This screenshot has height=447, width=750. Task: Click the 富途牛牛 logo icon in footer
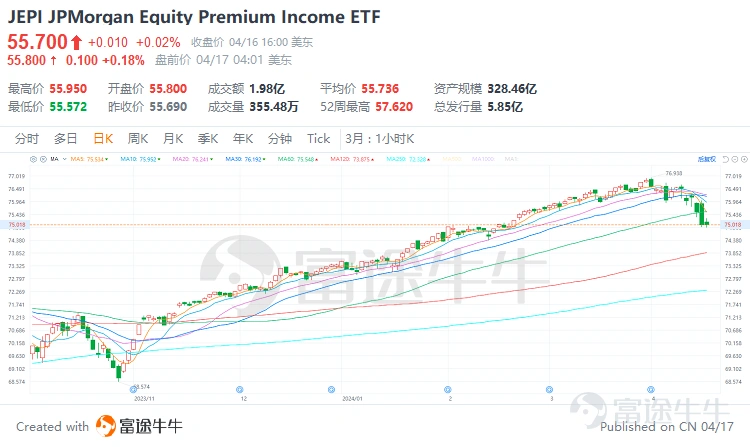(x=106, y=425)
